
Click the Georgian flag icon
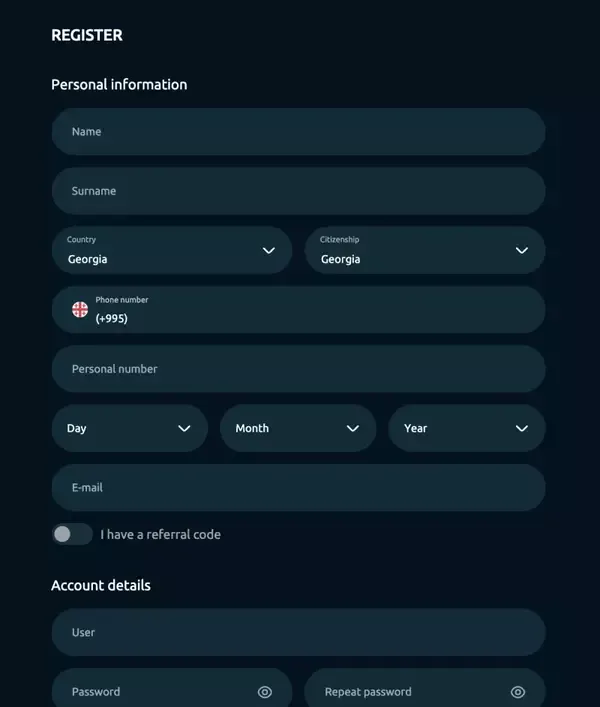point(80,309)
